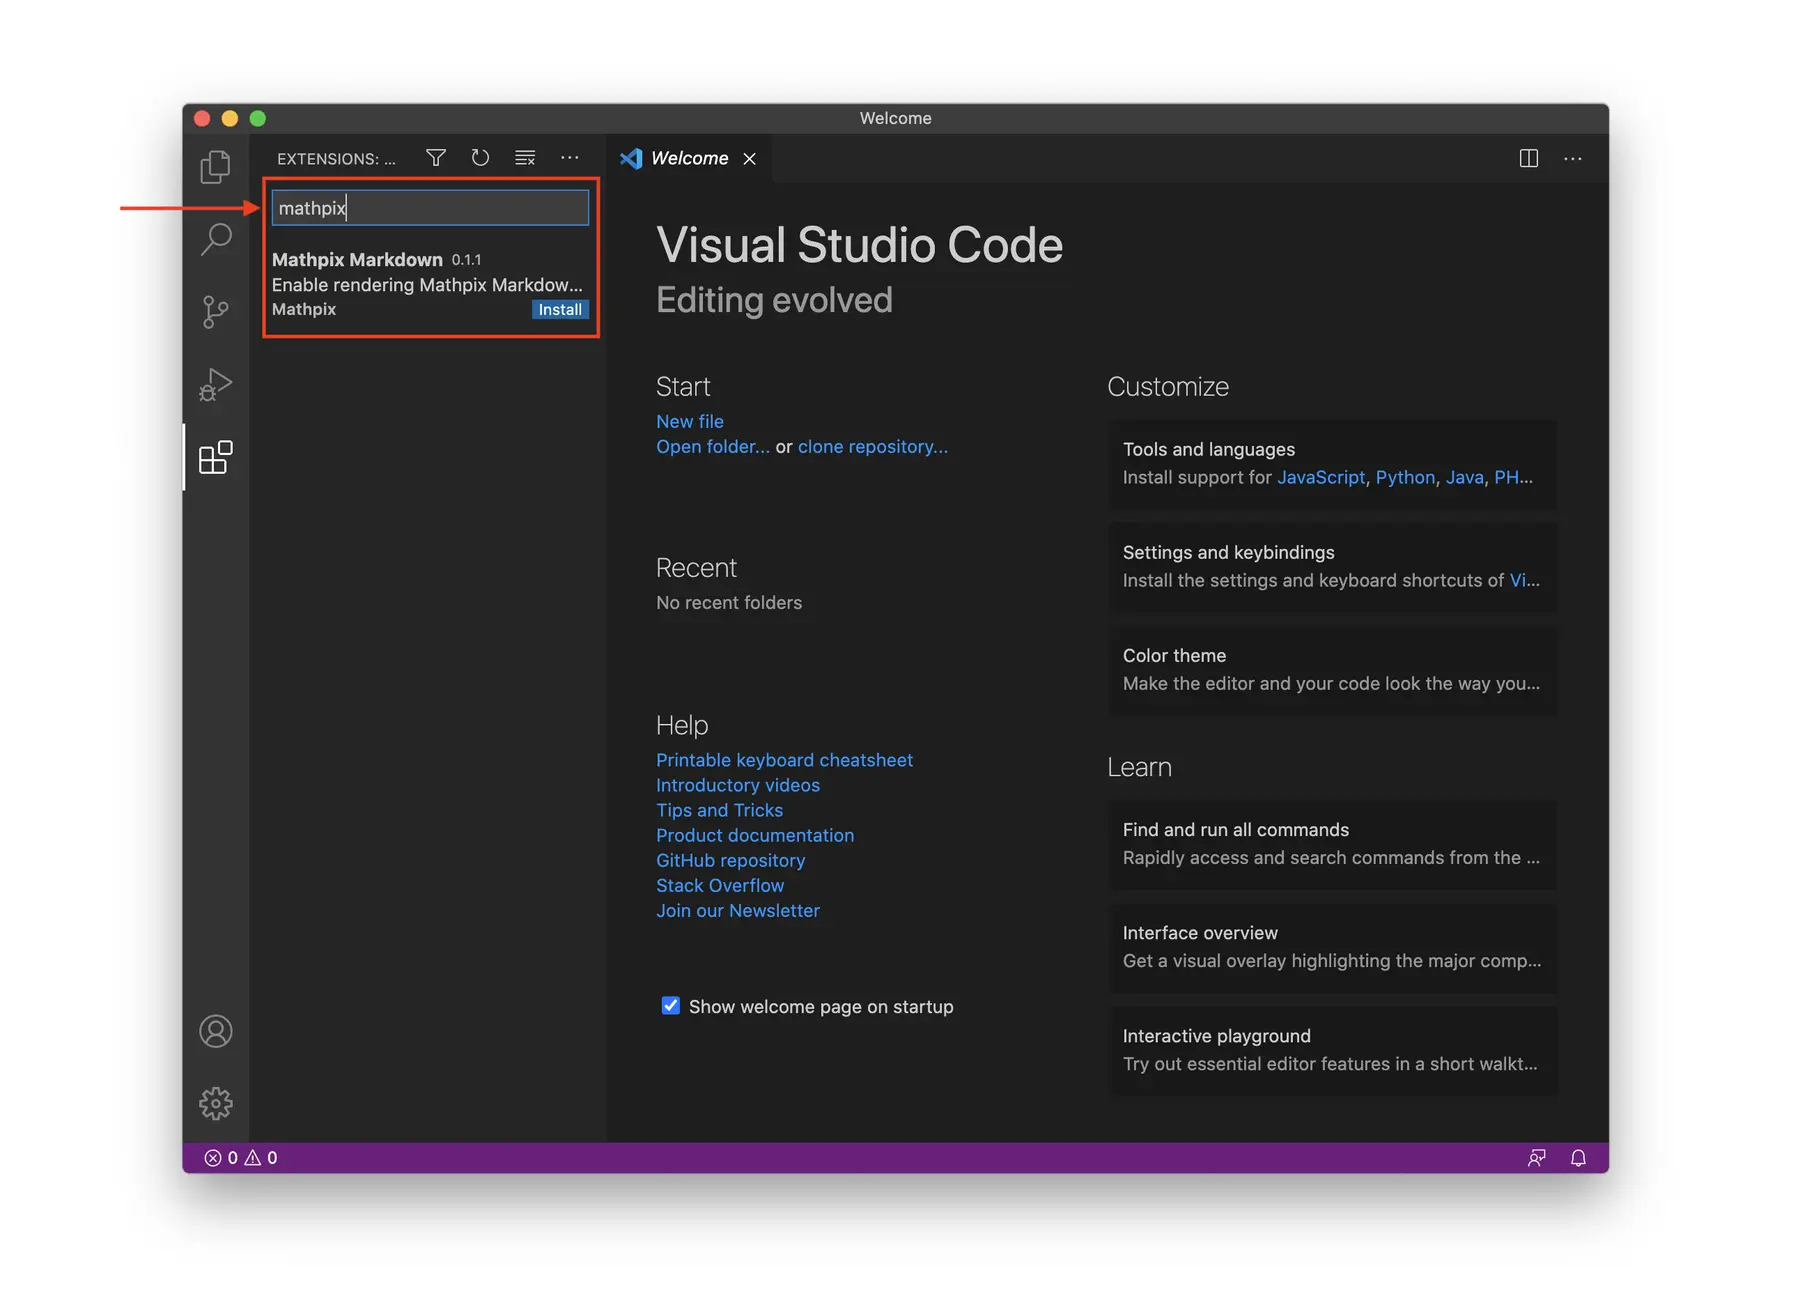The image size is (1800, 1289).
Task: Click the No recent folders text
Action: [729, 602]
